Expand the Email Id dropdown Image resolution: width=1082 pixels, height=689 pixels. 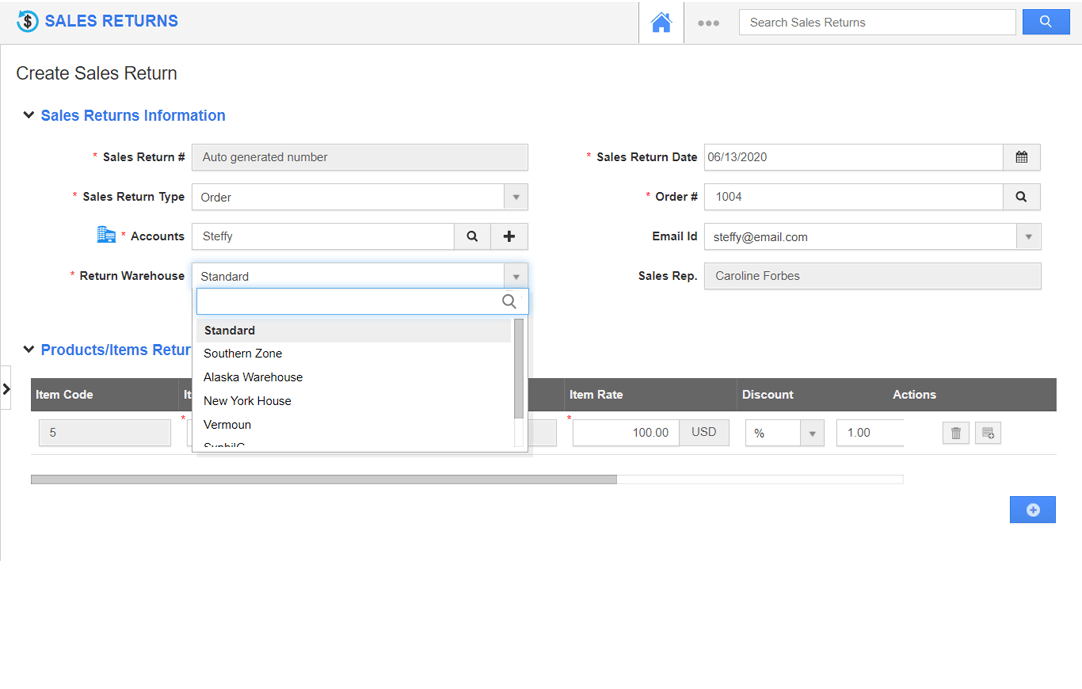pos(1028,237)
